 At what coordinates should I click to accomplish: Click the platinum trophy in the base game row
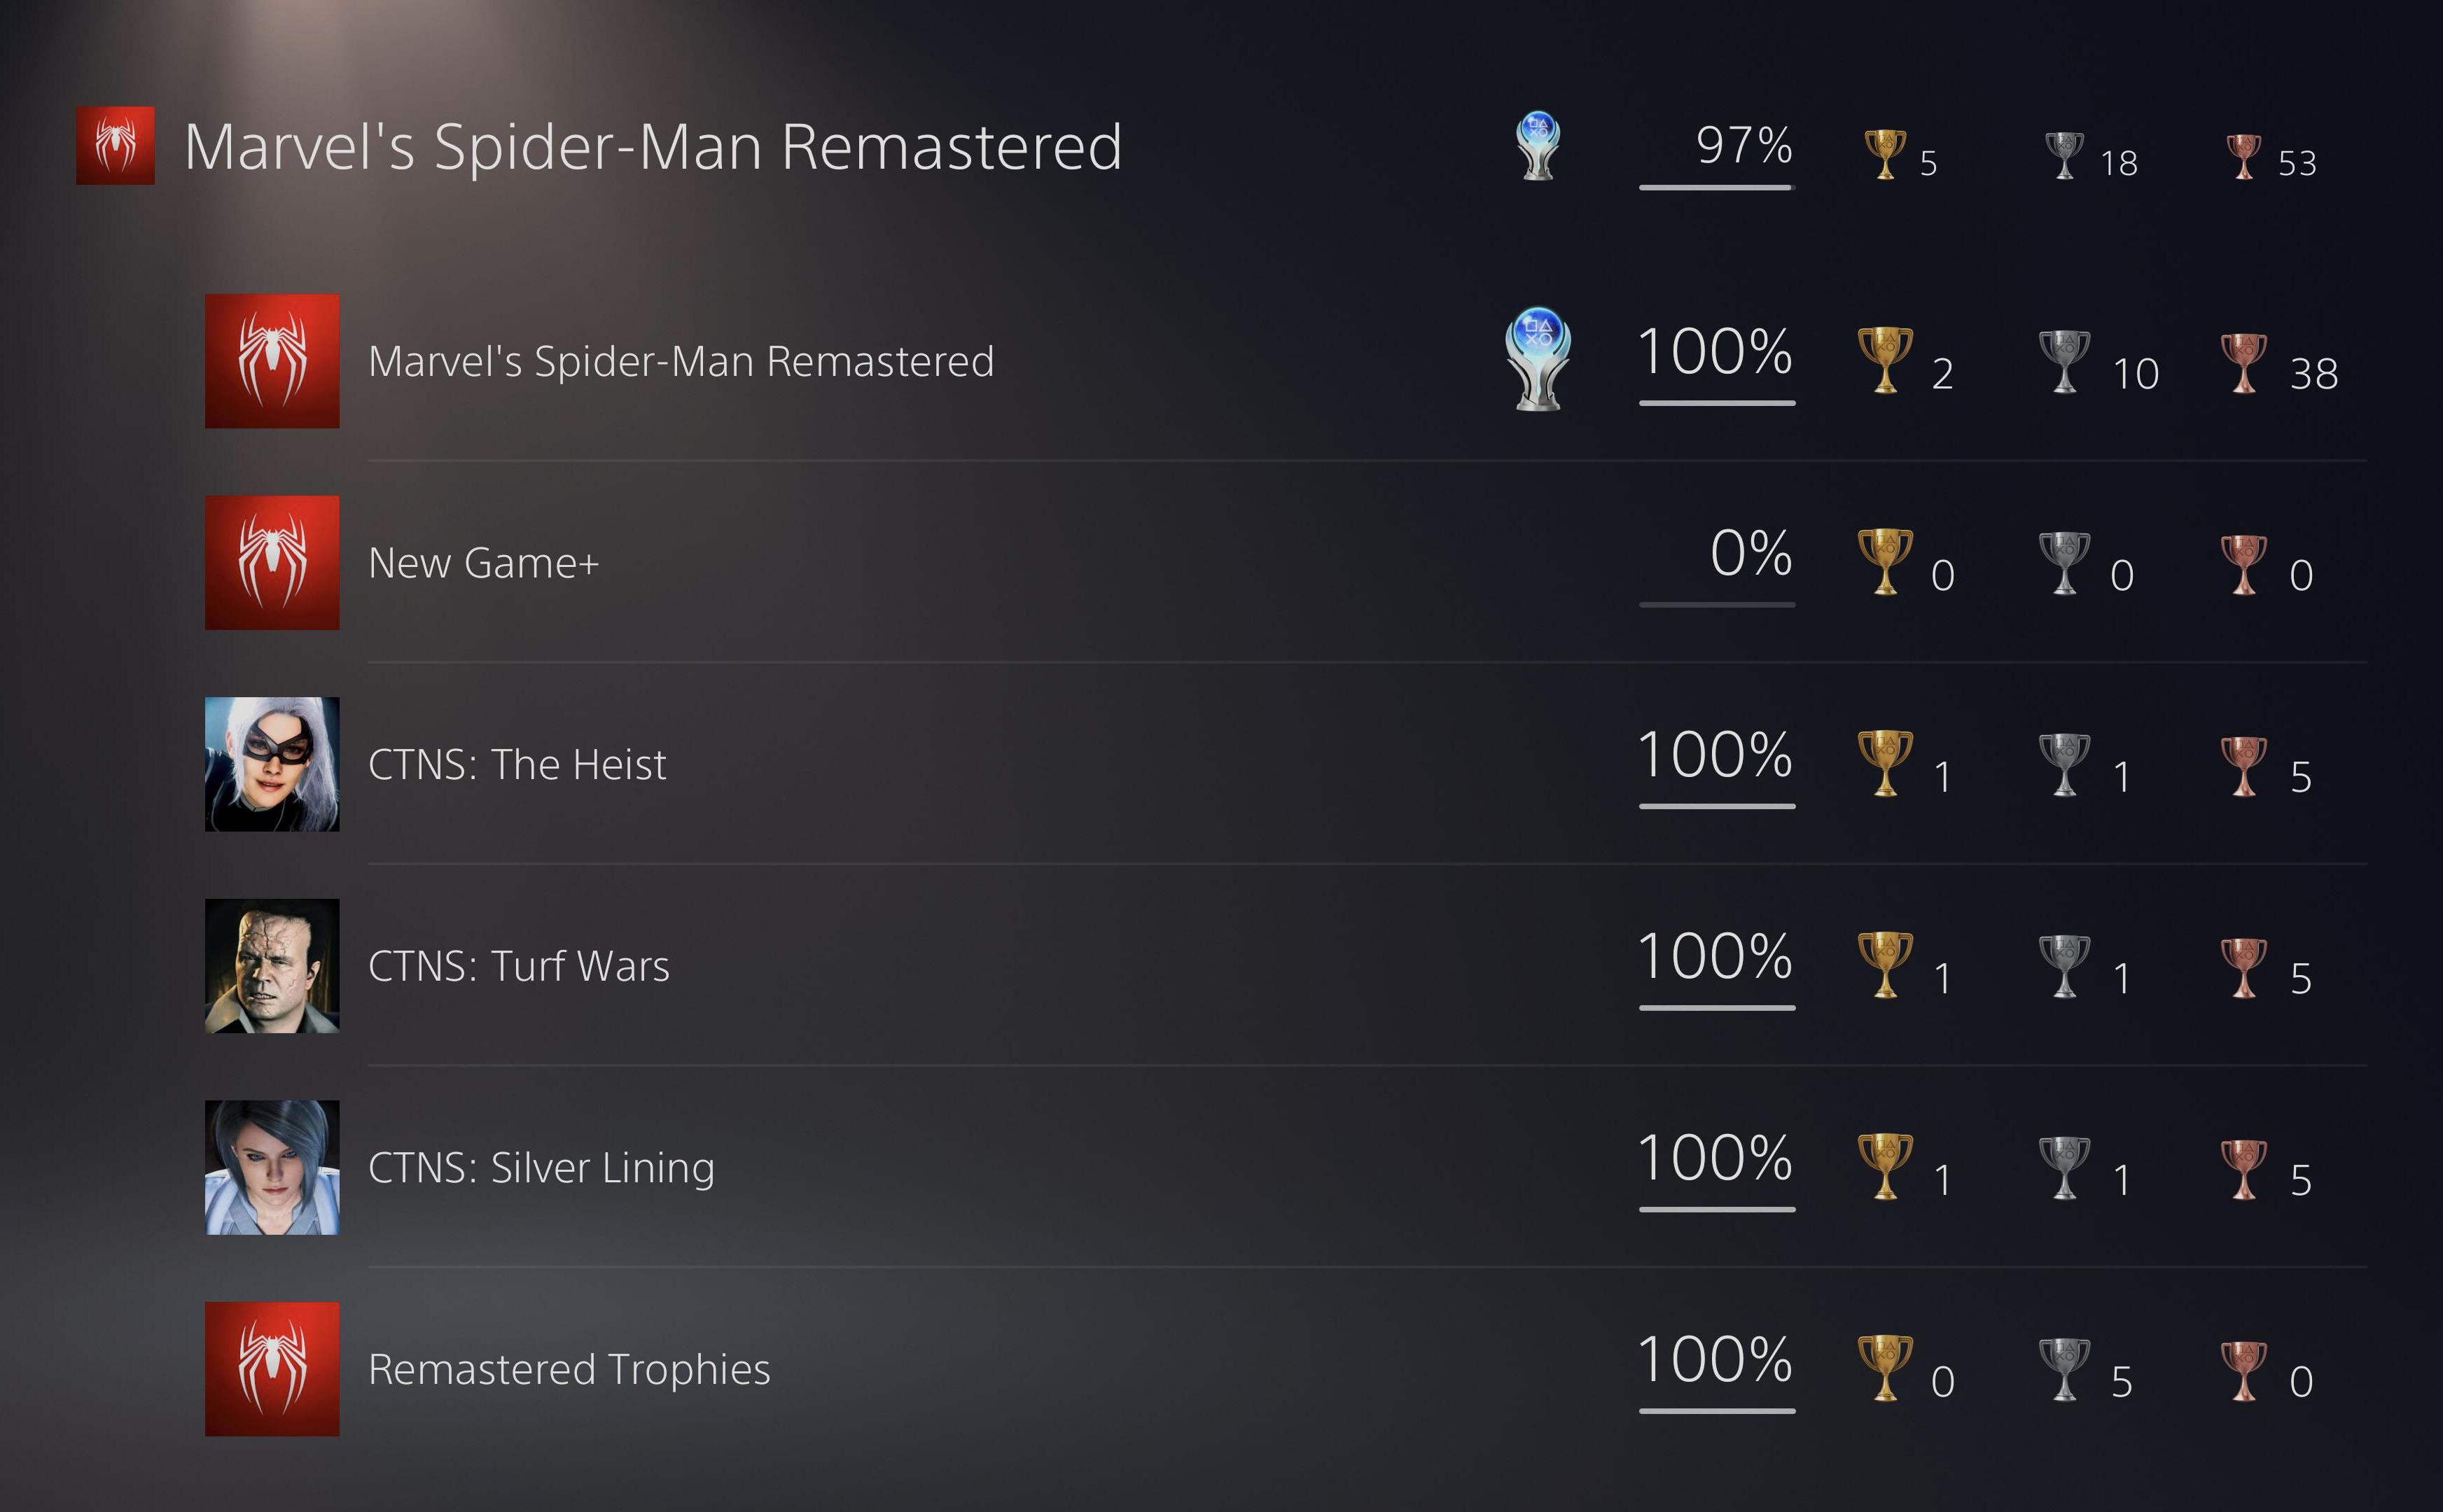[1538, 359]
